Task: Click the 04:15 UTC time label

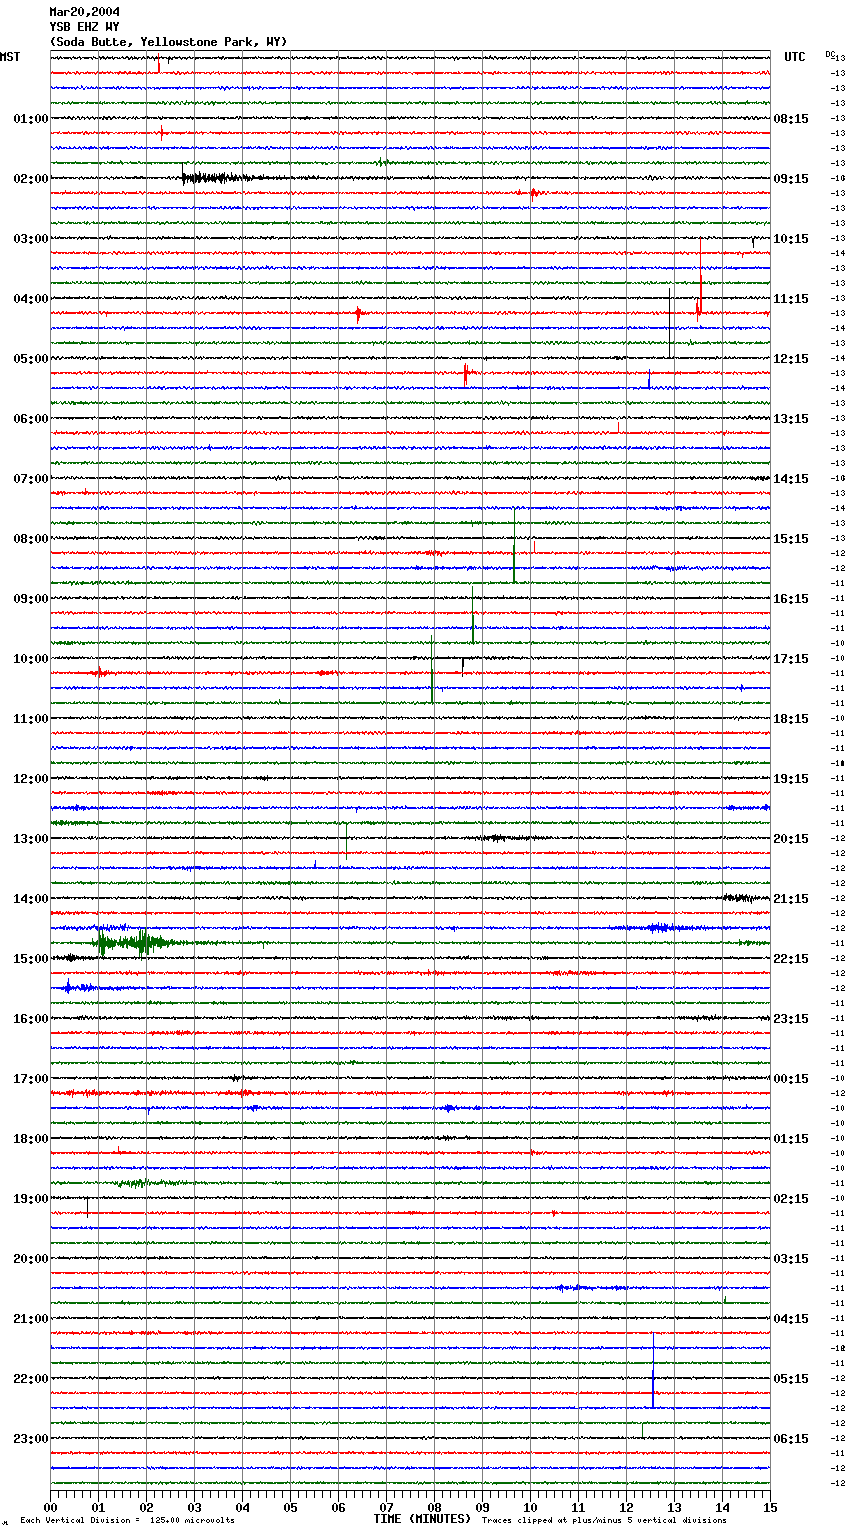Action: coord(791,1319)
